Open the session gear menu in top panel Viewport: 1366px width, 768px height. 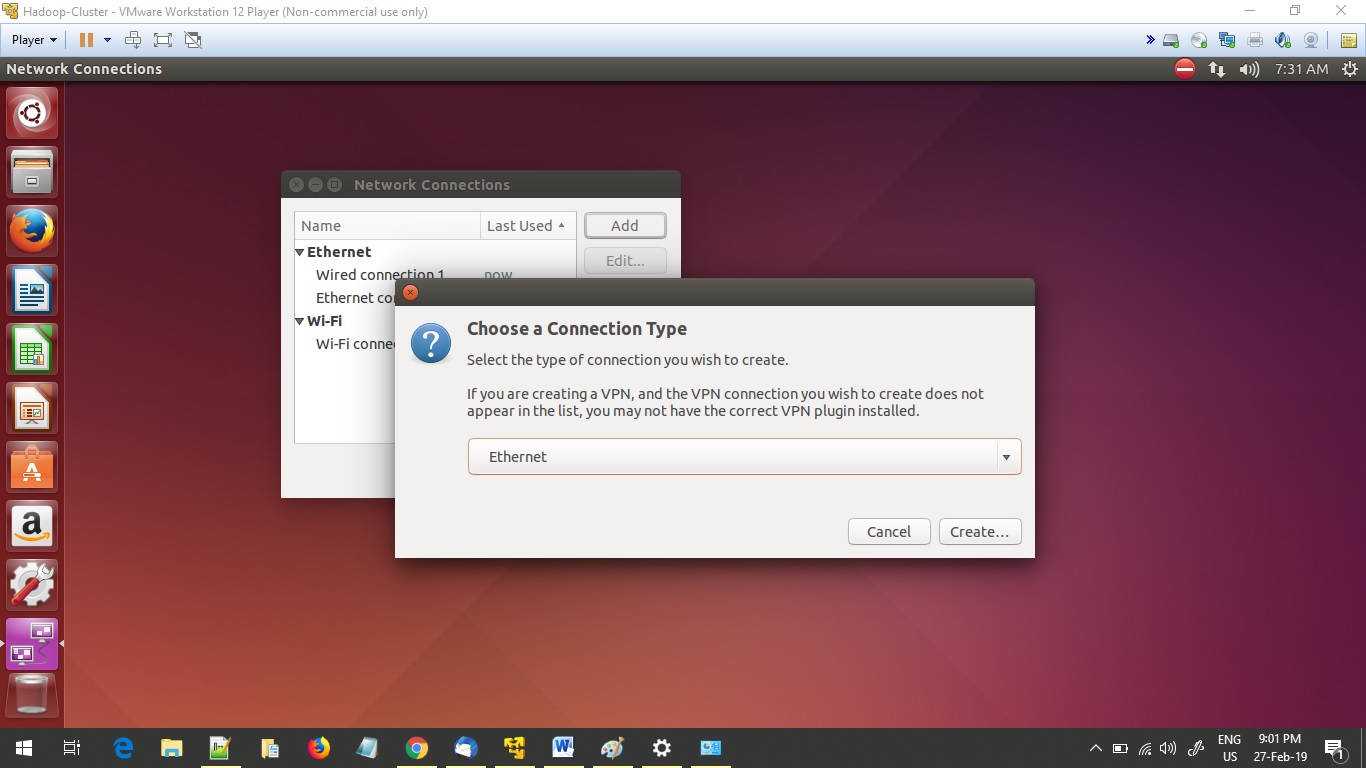(x=1350, y=69)
